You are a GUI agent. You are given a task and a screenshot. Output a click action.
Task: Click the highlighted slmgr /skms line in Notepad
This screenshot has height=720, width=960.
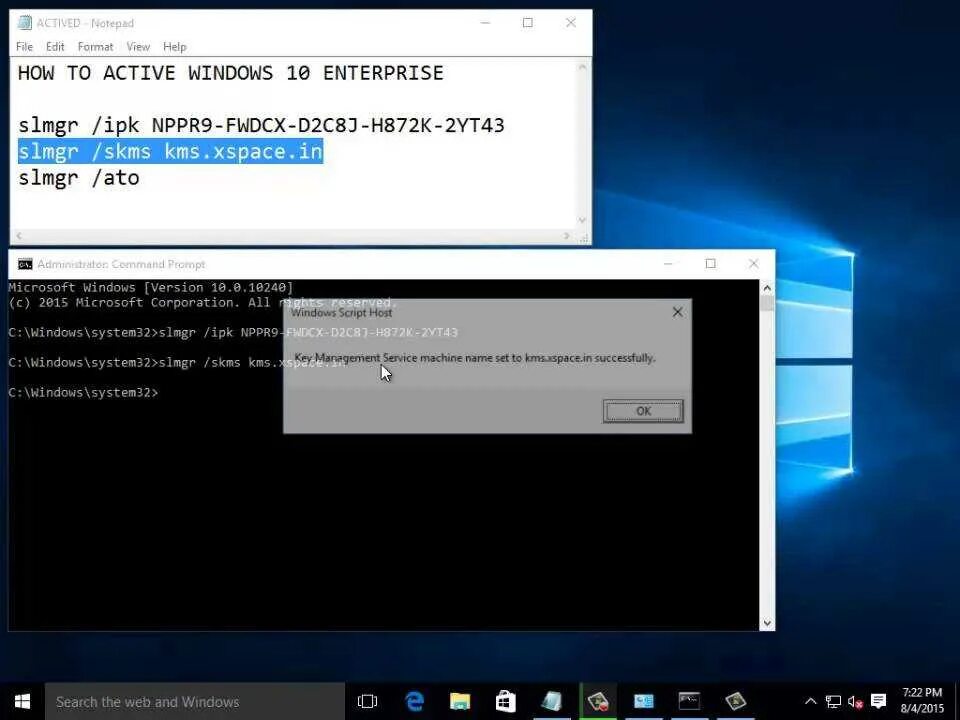[170, 151]
